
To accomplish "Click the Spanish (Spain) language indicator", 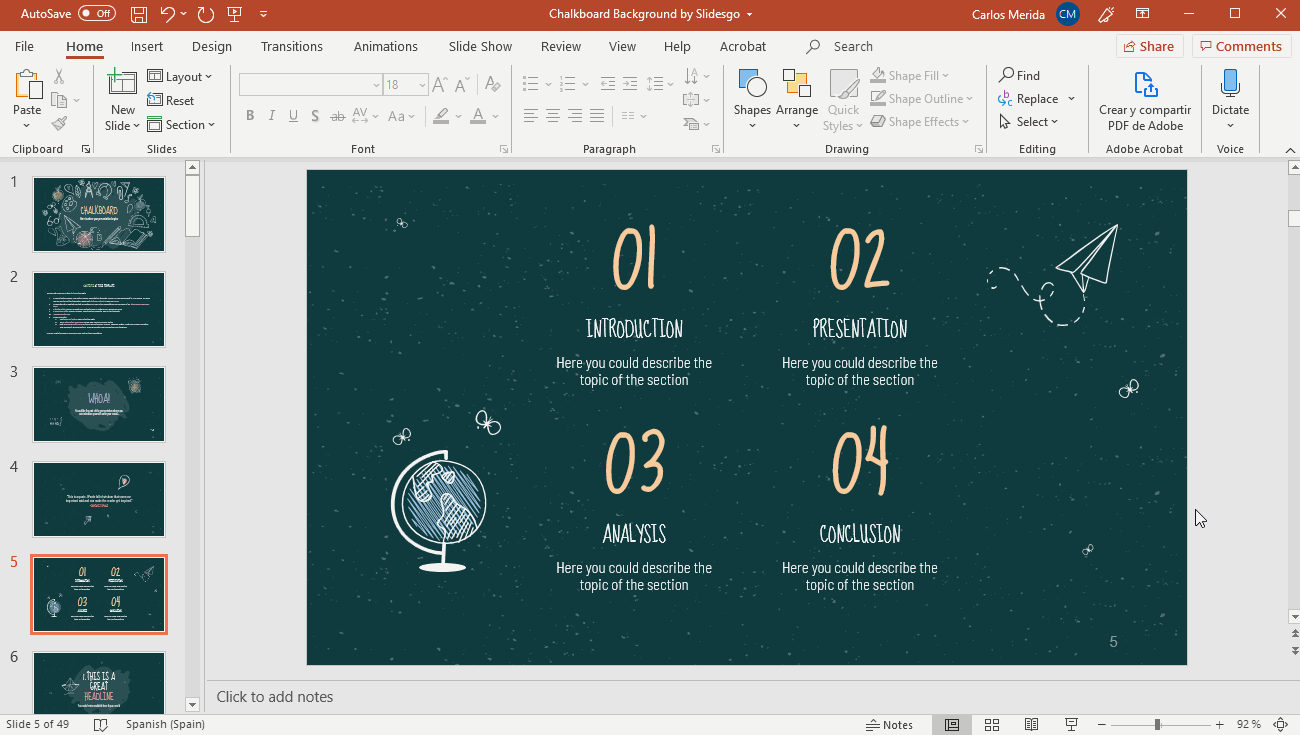I will (165, 724).
